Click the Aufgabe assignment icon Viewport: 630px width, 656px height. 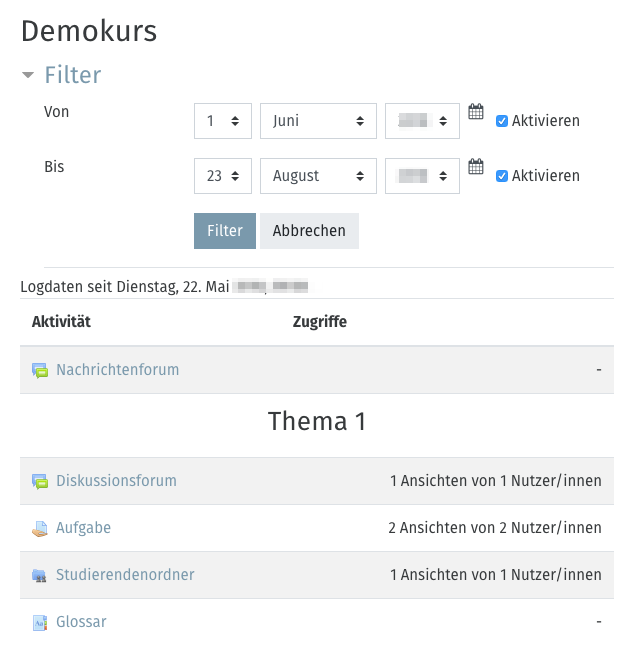pyautogui.click(x=40, y=528)
